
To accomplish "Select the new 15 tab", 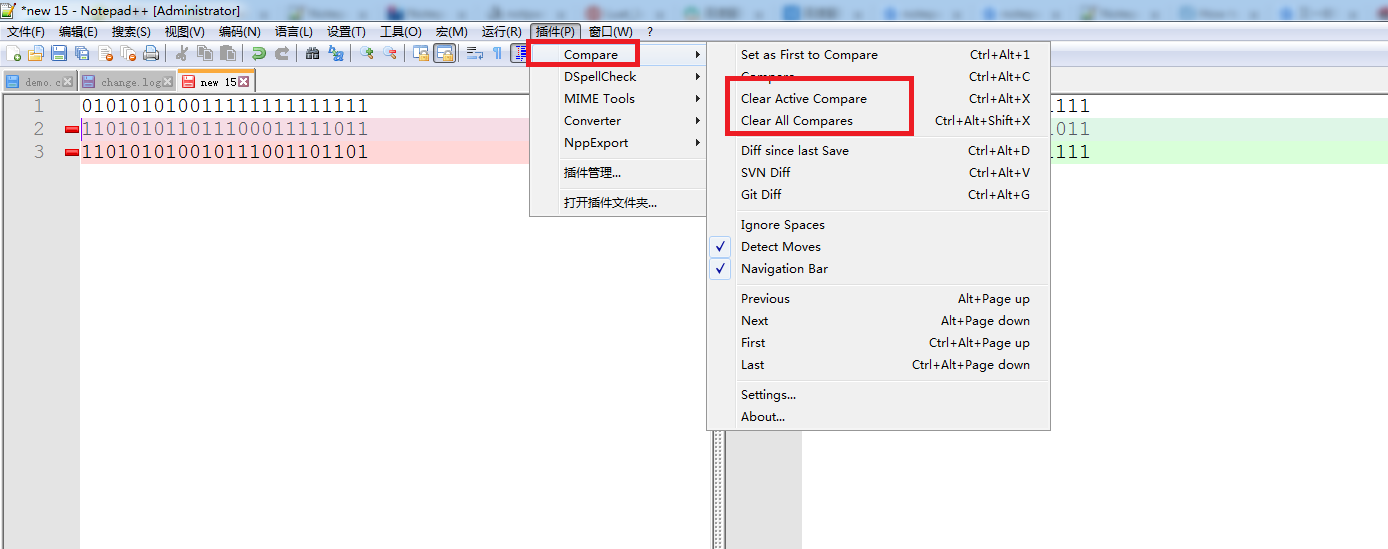I will 216,81.
